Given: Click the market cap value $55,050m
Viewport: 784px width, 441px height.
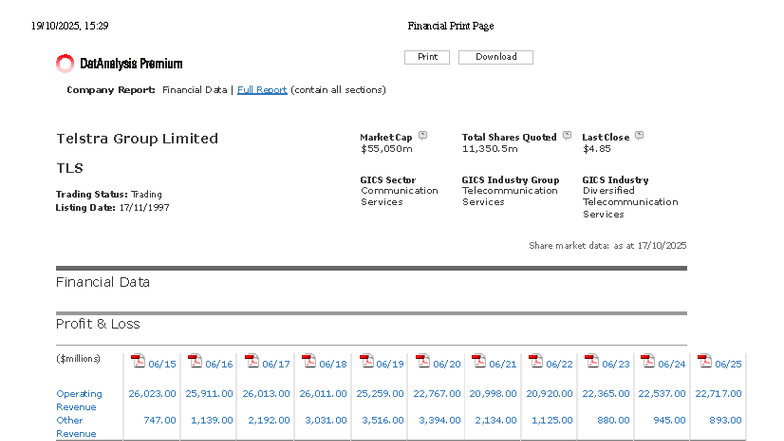Looking at the screenshot, I should pos(386,149).
